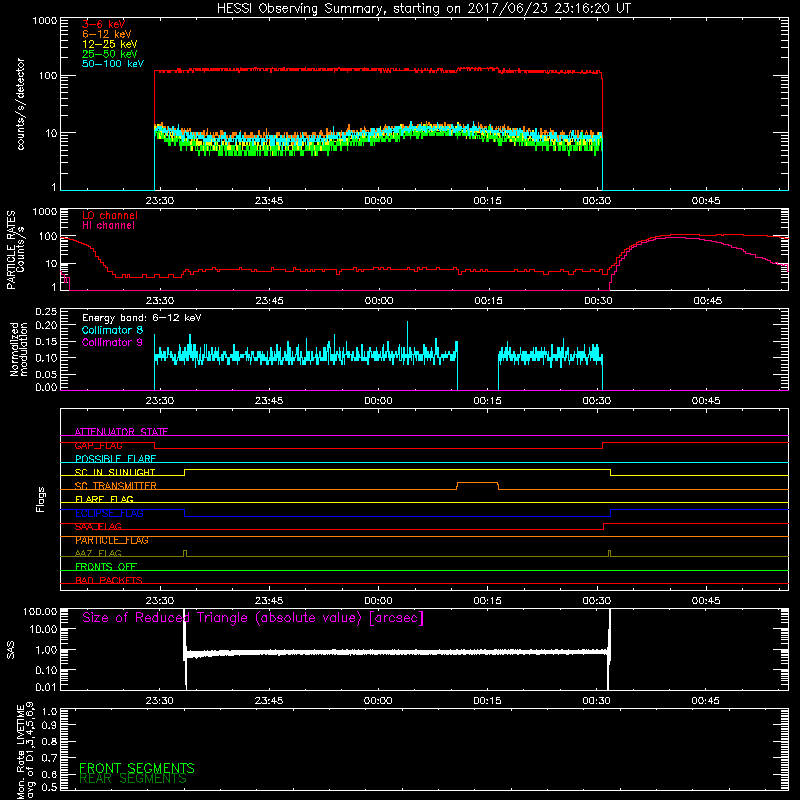Click the vertical Flags axis title
Screen dimensions: 800x800
[x=41, y=499]
